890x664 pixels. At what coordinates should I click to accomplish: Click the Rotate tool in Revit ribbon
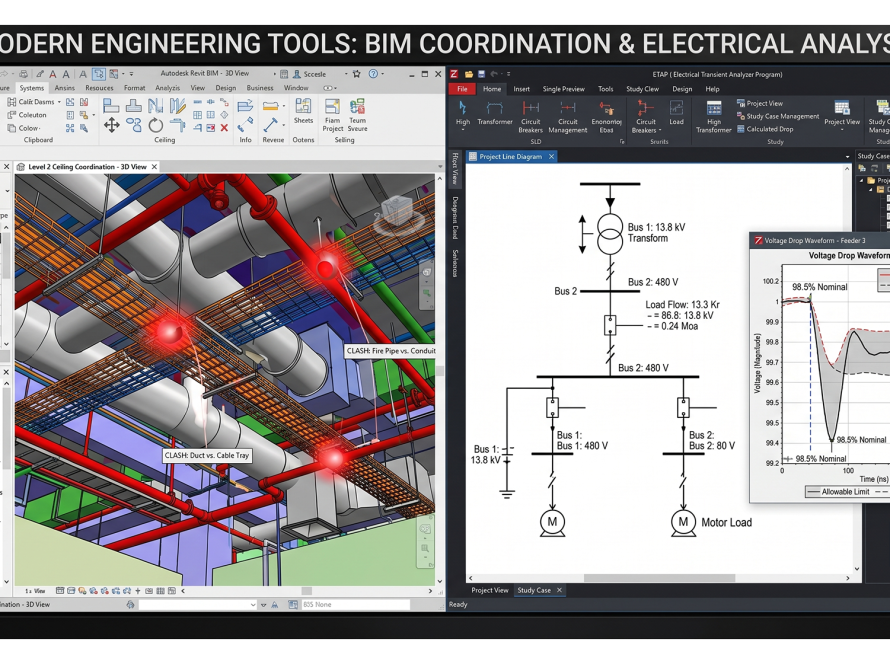pyautogui.click(x=156, y=125)
